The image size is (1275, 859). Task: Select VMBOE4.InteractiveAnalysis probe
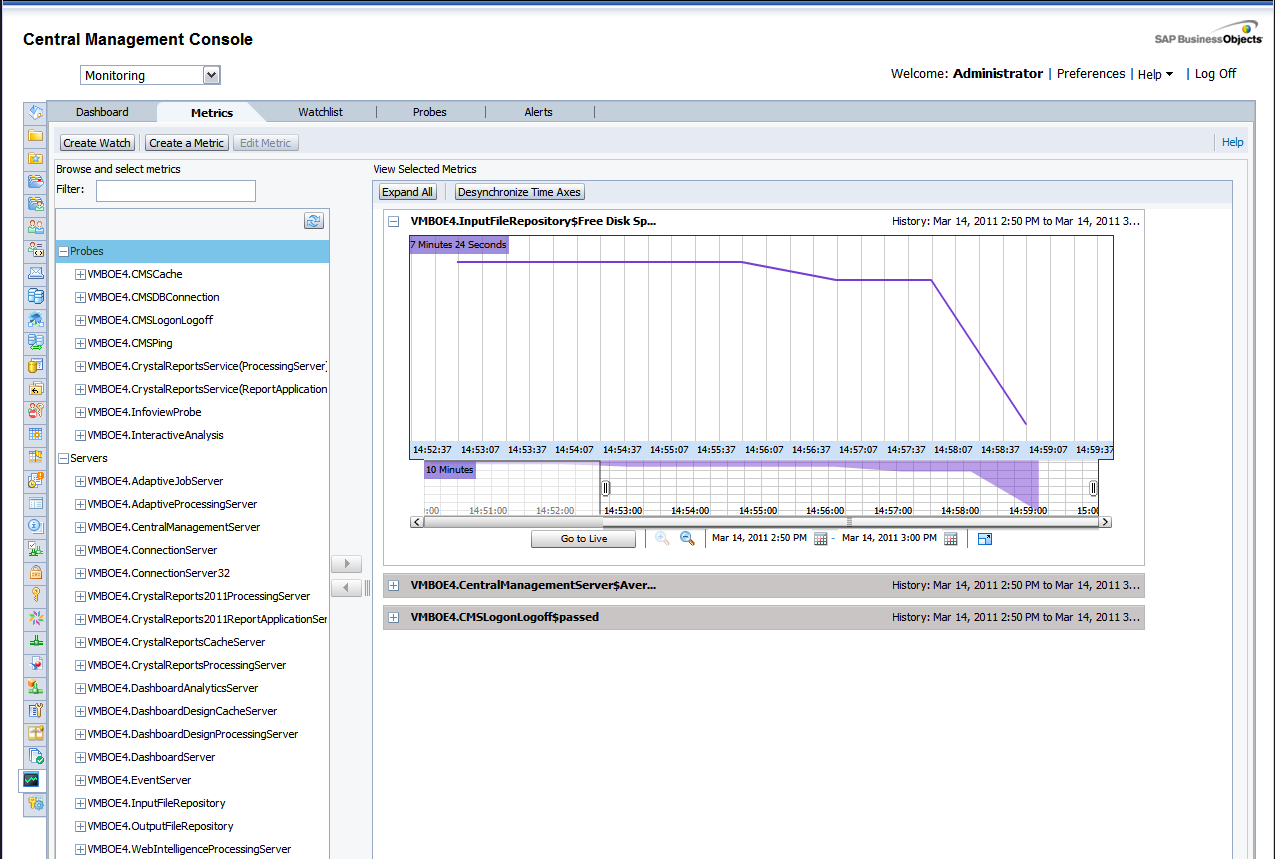click(156, 435)
